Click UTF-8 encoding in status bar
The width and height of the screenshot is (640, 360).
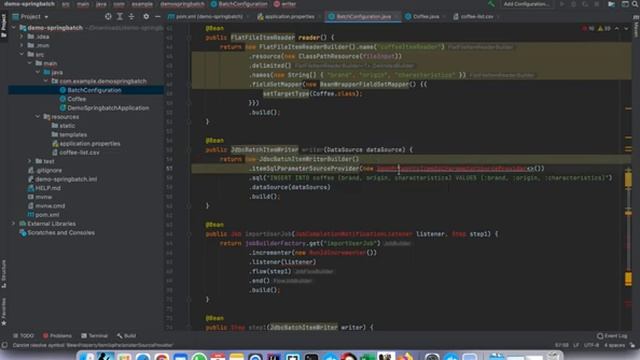(x=591, y=345)
